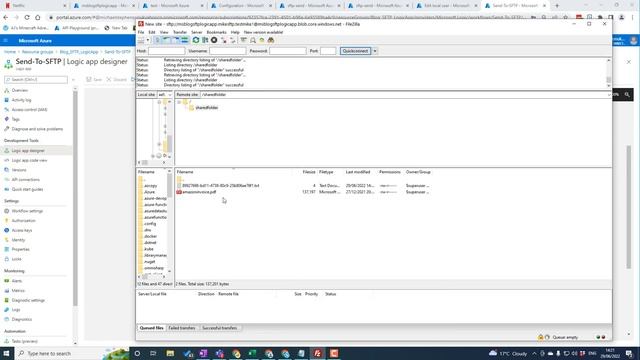Search files with binoculars icon

271,40
